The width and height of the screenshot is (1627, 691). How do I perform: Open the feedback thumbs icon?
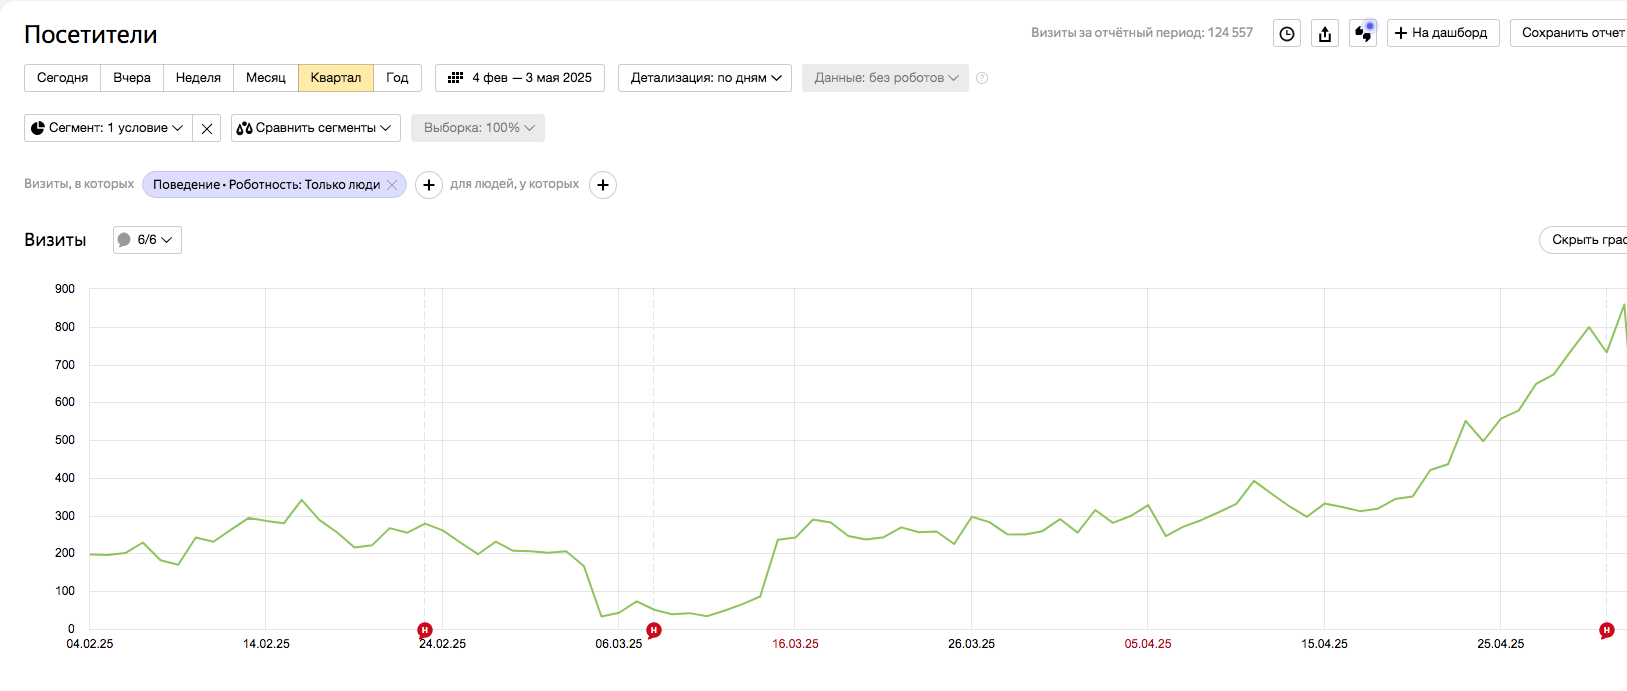click(1363, 33)
